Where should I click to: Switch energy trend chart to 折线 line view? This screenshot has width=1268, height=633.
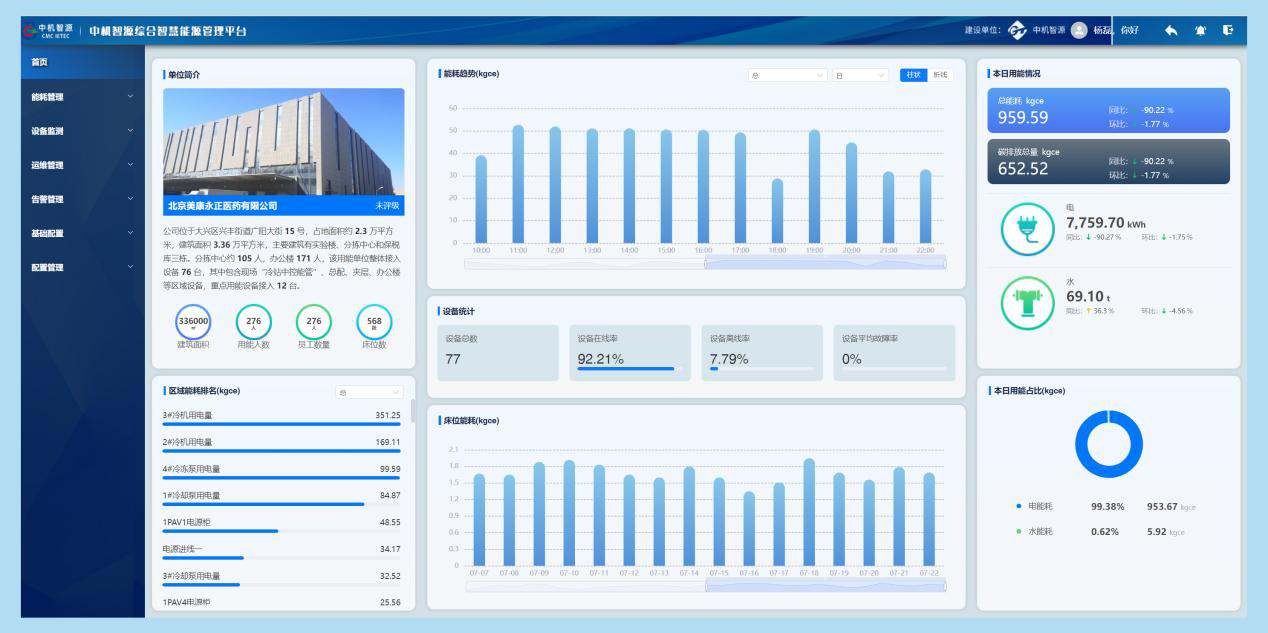[940, 75]
